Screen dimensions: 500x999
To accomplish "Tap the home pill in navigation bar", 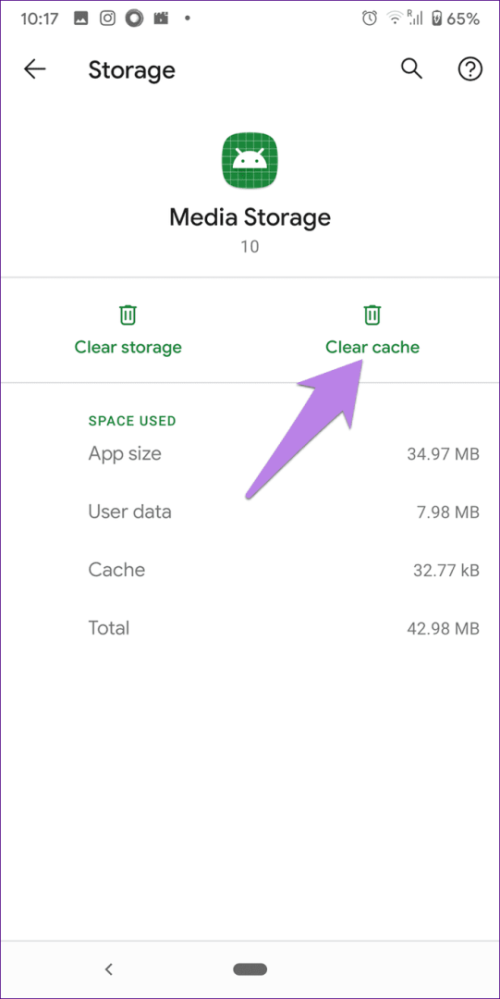I will (250, 970).
